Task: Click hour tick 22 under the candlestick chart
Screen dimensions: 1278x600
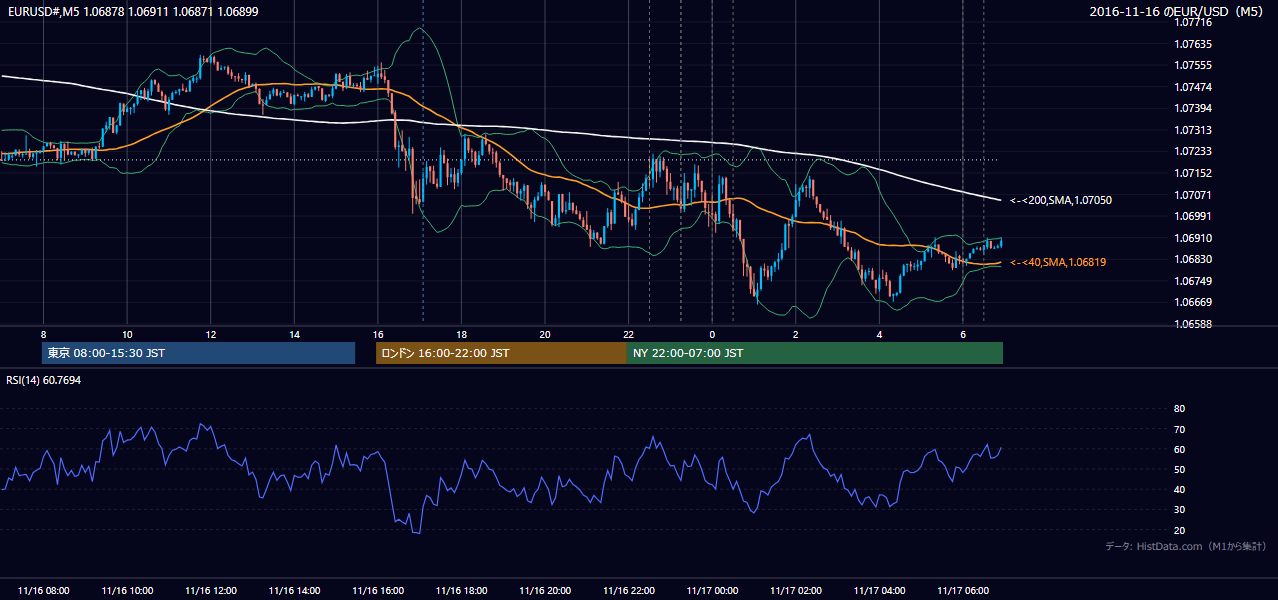Action: pos(628,334)
